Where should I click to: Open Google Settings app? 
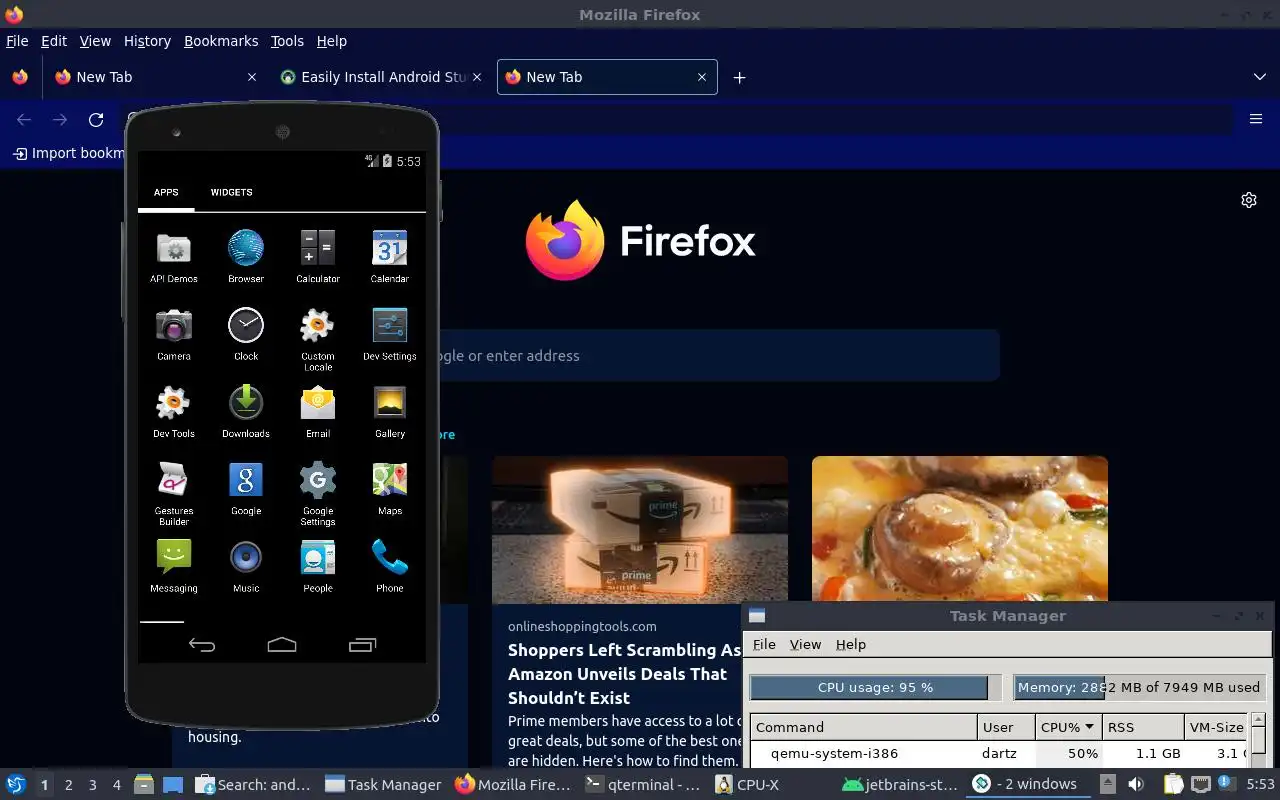[x=318, y=493]
